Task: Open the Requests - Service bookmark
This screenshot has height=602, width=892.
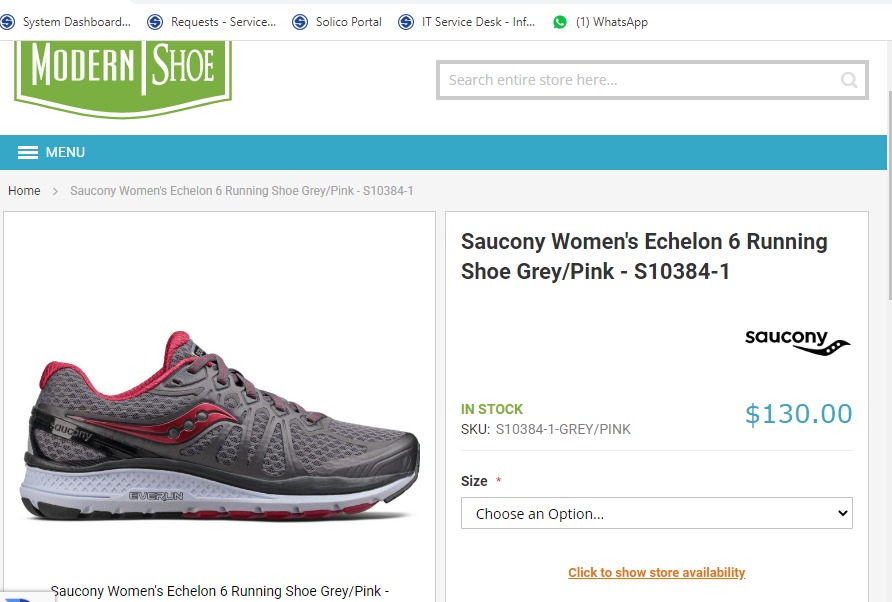Action: pos(212,22)
